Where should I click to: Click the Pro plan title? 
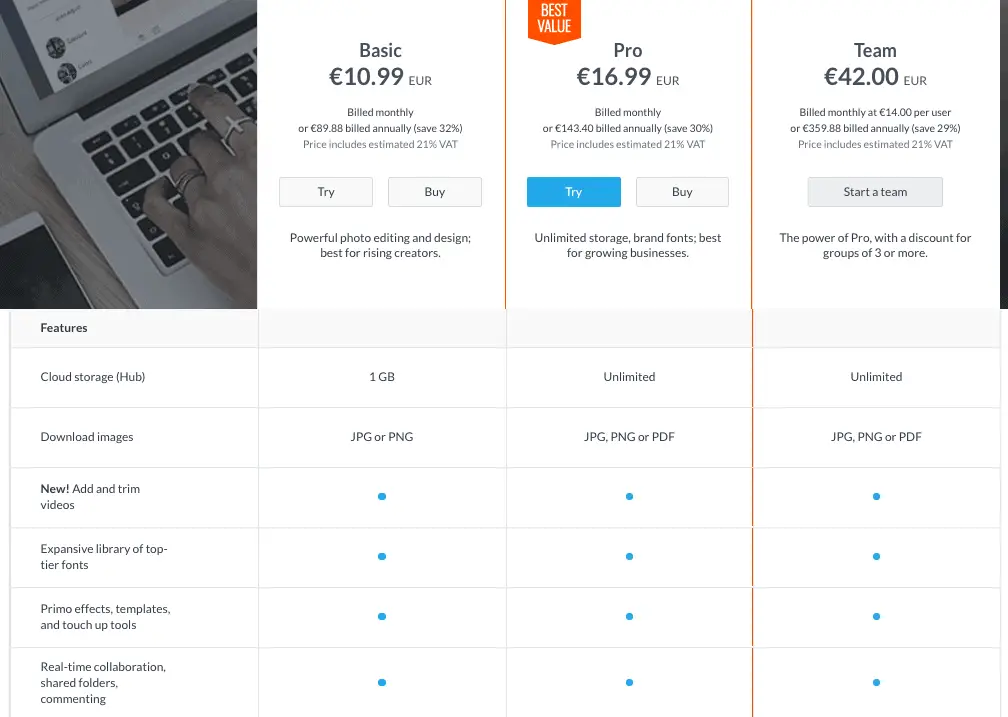627,50
